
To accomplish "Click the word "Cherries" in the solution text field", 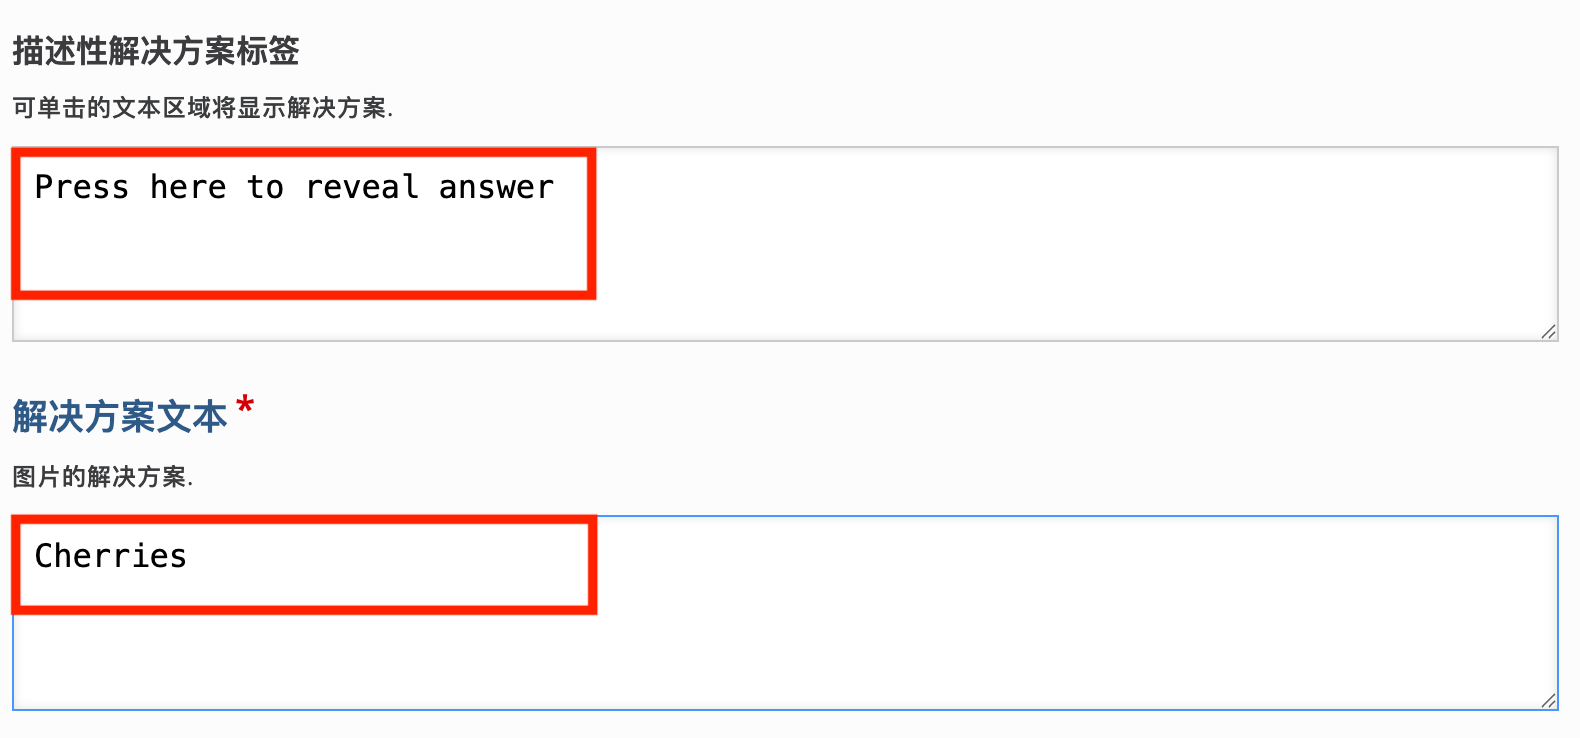I will click(x=110, y=556).
